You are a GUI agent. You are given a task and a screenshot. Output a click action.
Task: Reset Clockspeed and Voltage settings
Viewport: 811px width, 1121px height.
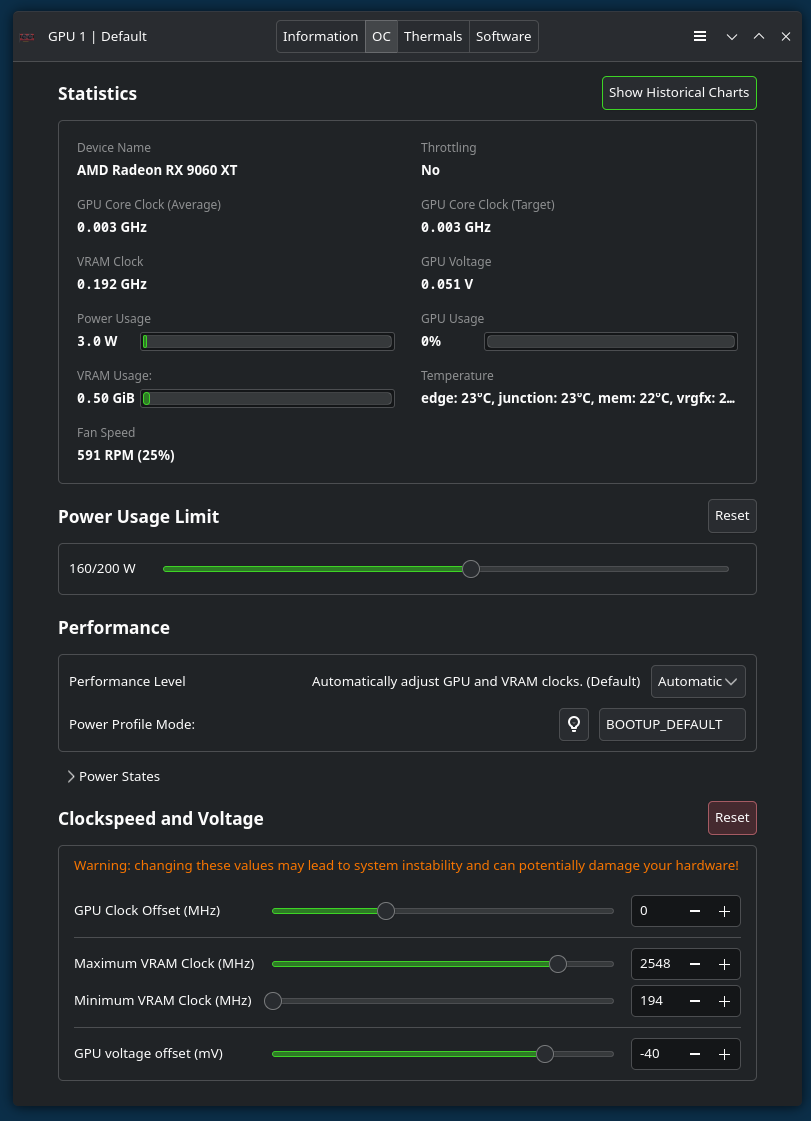click(x=732, y=818)
